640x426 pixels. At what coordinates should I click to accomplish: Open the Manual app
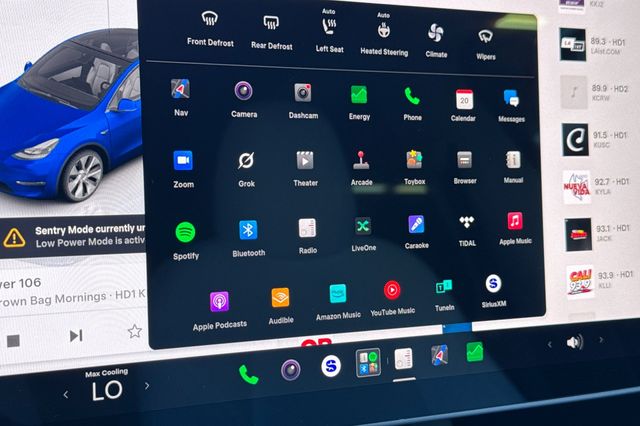click(x=513, y=160)
